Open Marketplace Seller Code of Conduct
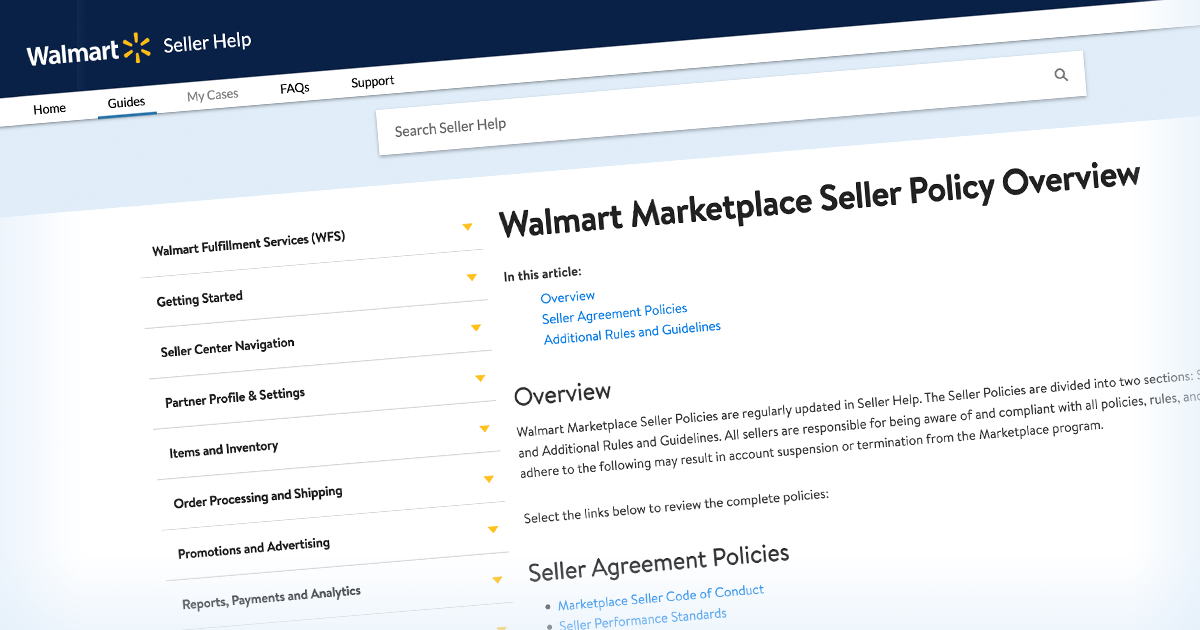1200x630 pixels. [661, 598]
